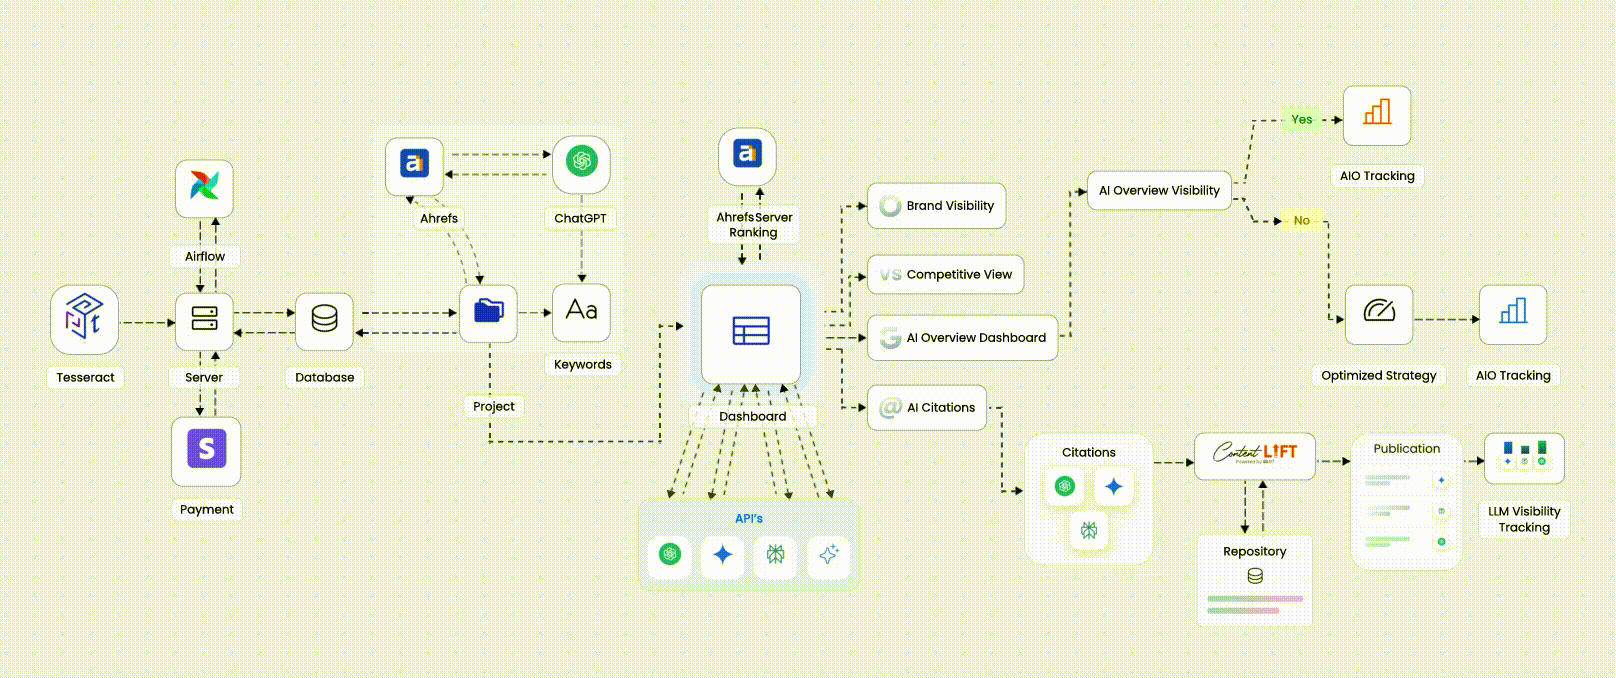Open the LLM Visibility Tracking thumbnail
Screen dimensions: 1616x678
(x=1524, y=458)
